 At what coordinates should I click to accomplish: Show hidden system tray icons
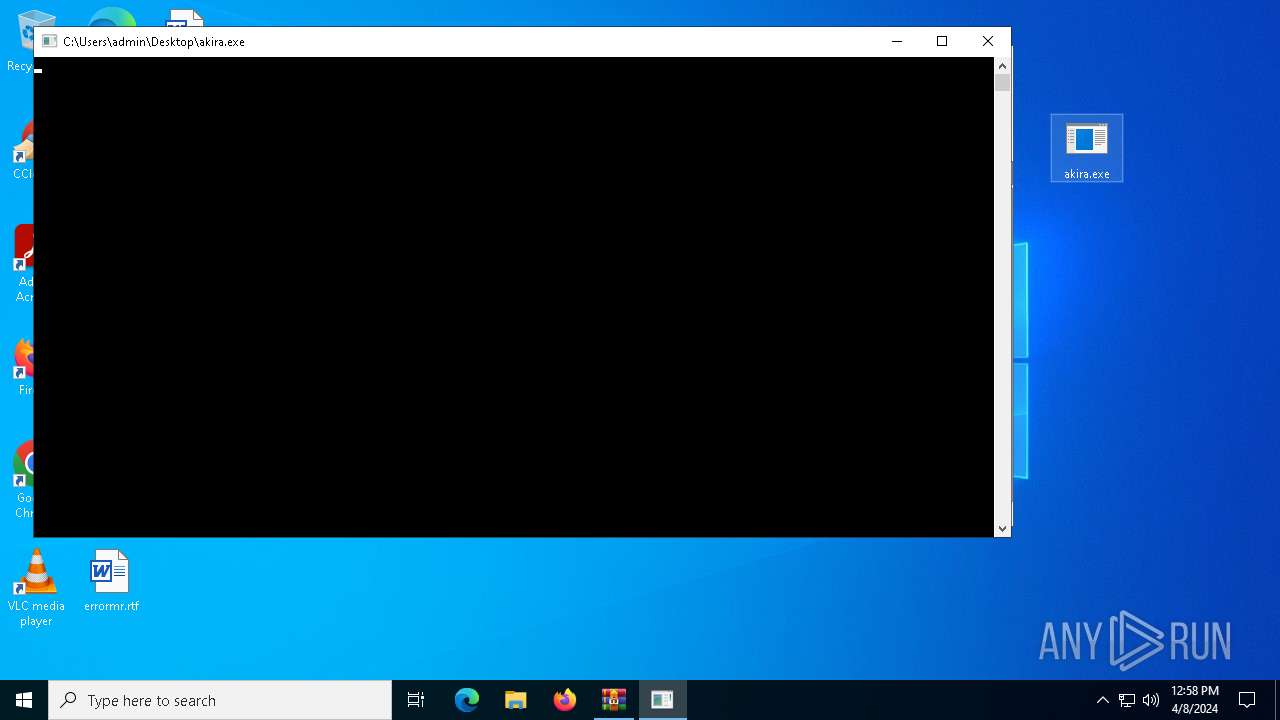pyautogui.click(x=1103, y=700)
